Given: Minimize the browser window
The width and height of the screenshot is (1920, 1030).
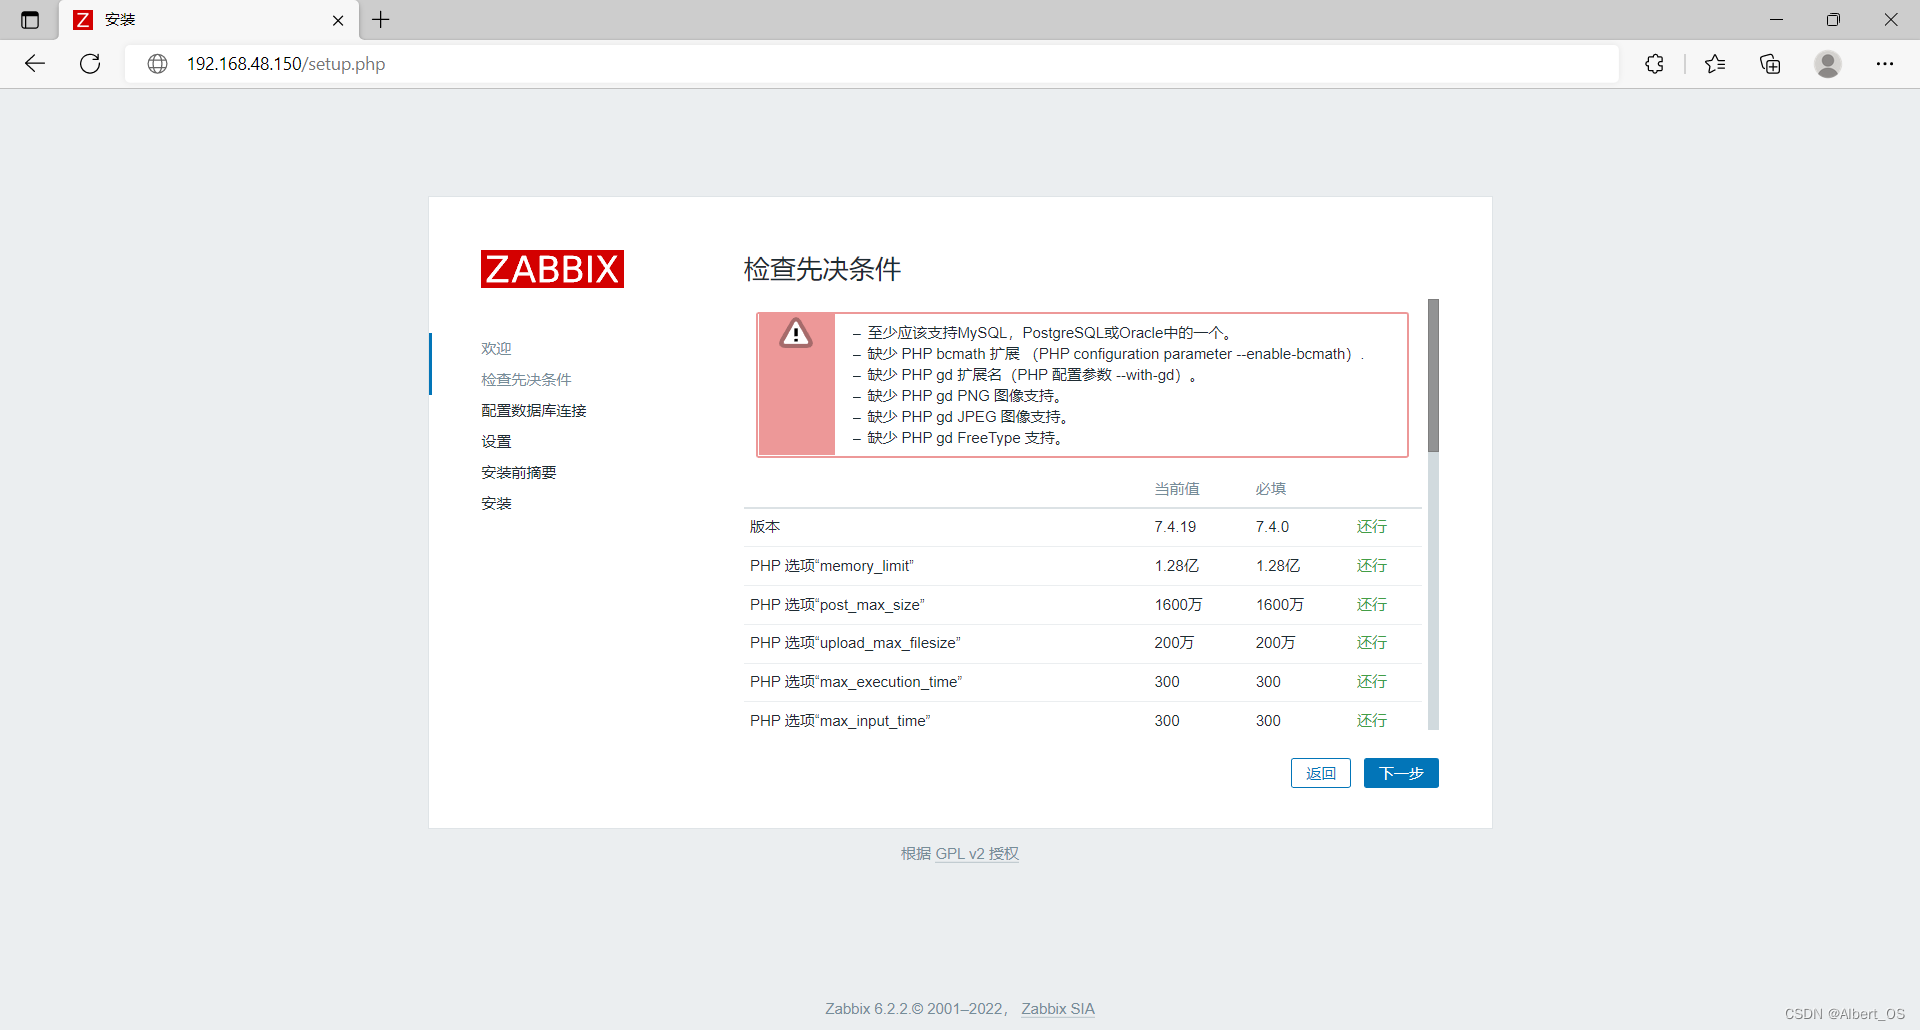Looking at the screenshot, I should tap(1776, 20).
